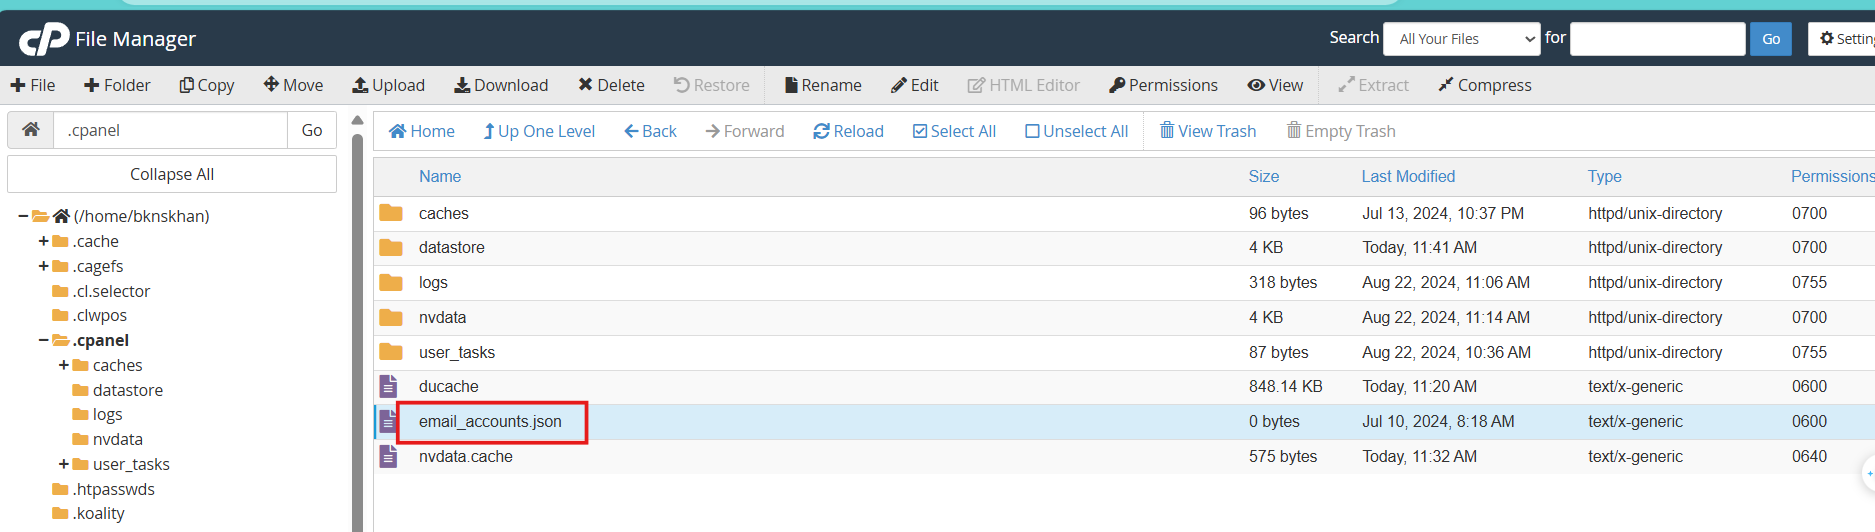This screenshot has width=1875, height=532.
Task: Reload the file list
Action: coord(848,131)
